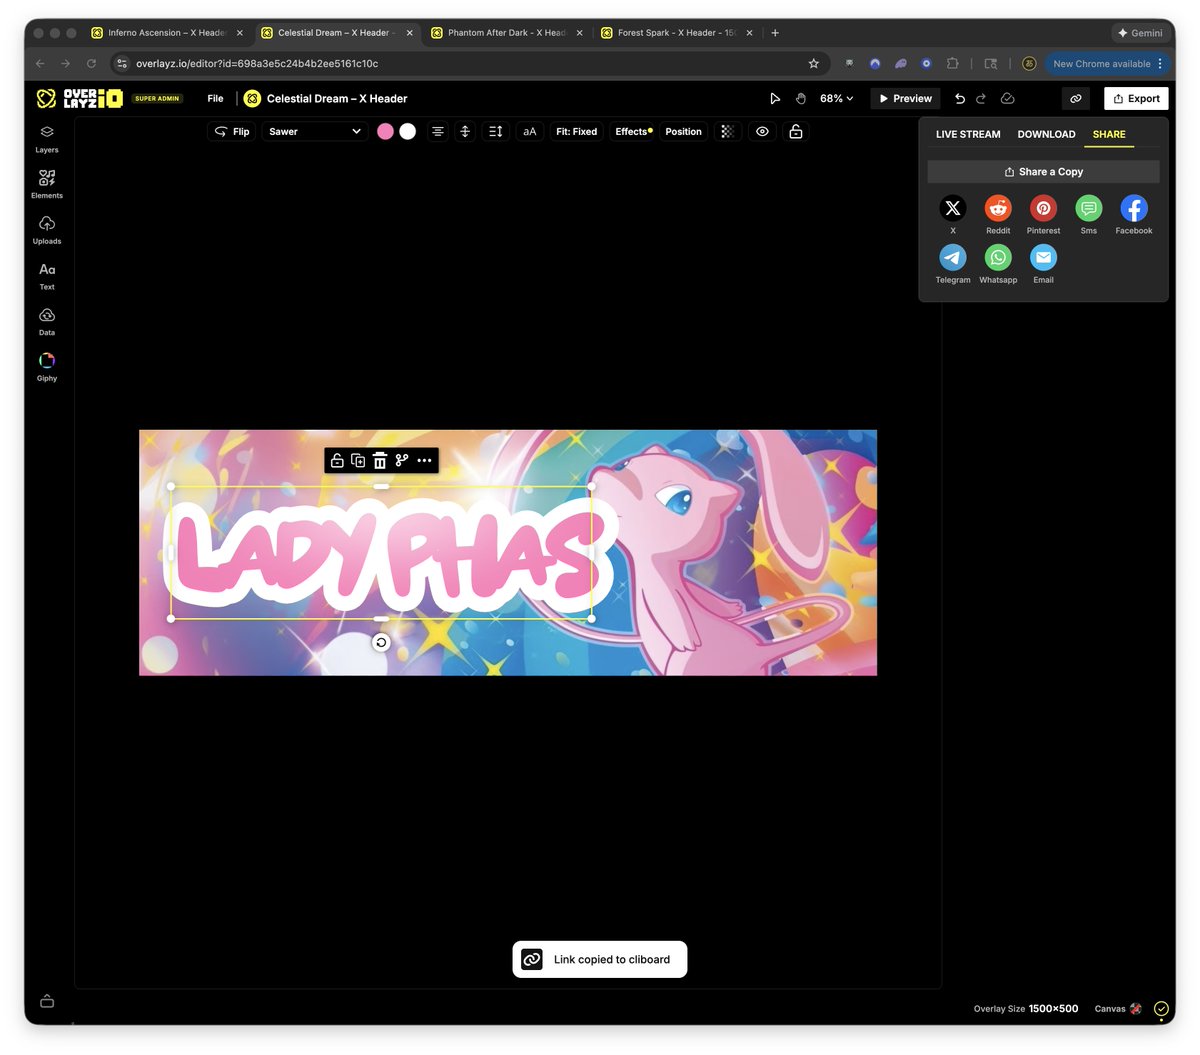Open the Elements panel
The width and height of the screenshot is (1200, 1055).
click(47, 184)
